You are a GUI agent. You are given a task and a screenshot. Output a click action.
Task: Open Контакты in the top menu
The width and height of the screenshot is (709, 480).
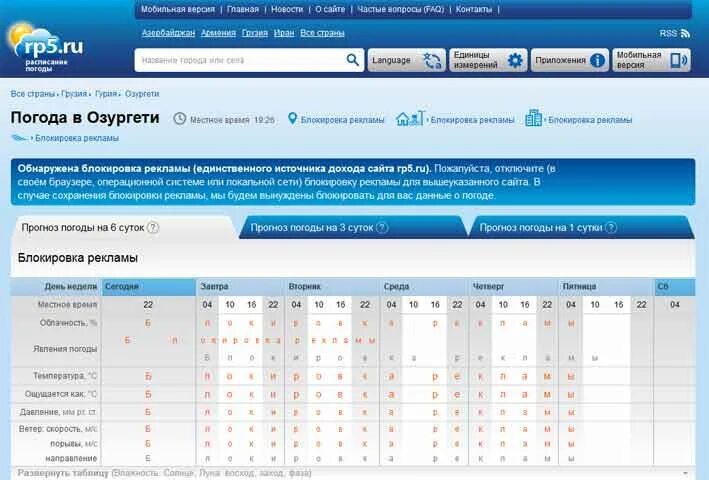474,9
